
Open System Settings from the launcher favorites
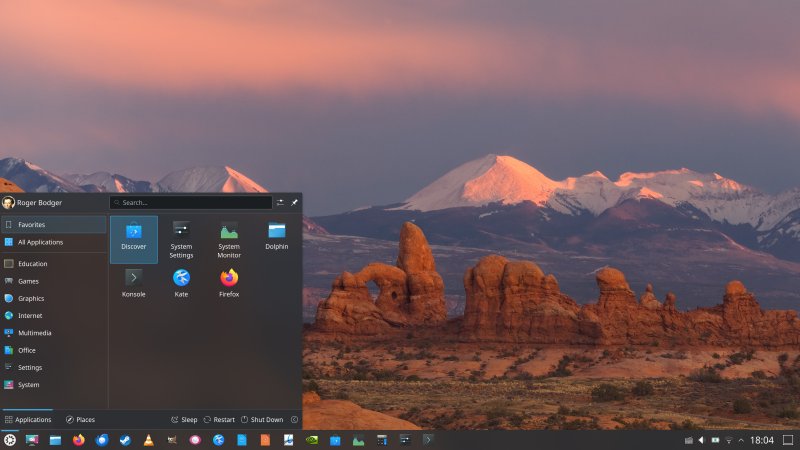tap(181, 238)
